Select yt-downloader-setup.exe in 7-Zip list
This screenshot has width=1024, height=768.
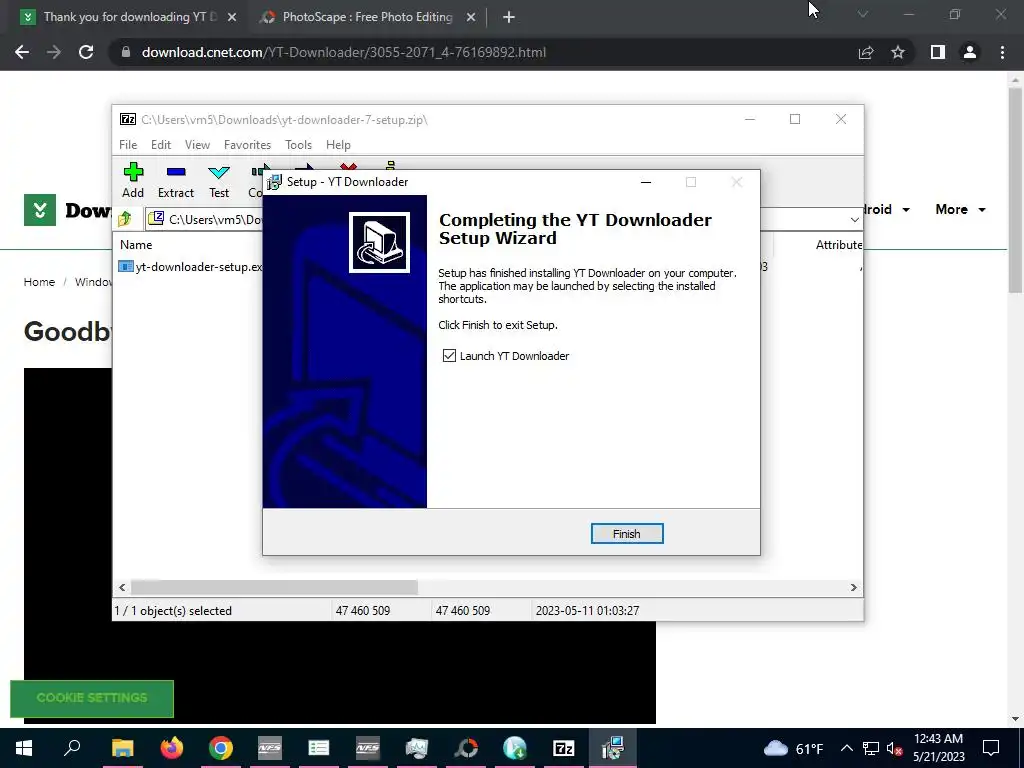[190, 266]
